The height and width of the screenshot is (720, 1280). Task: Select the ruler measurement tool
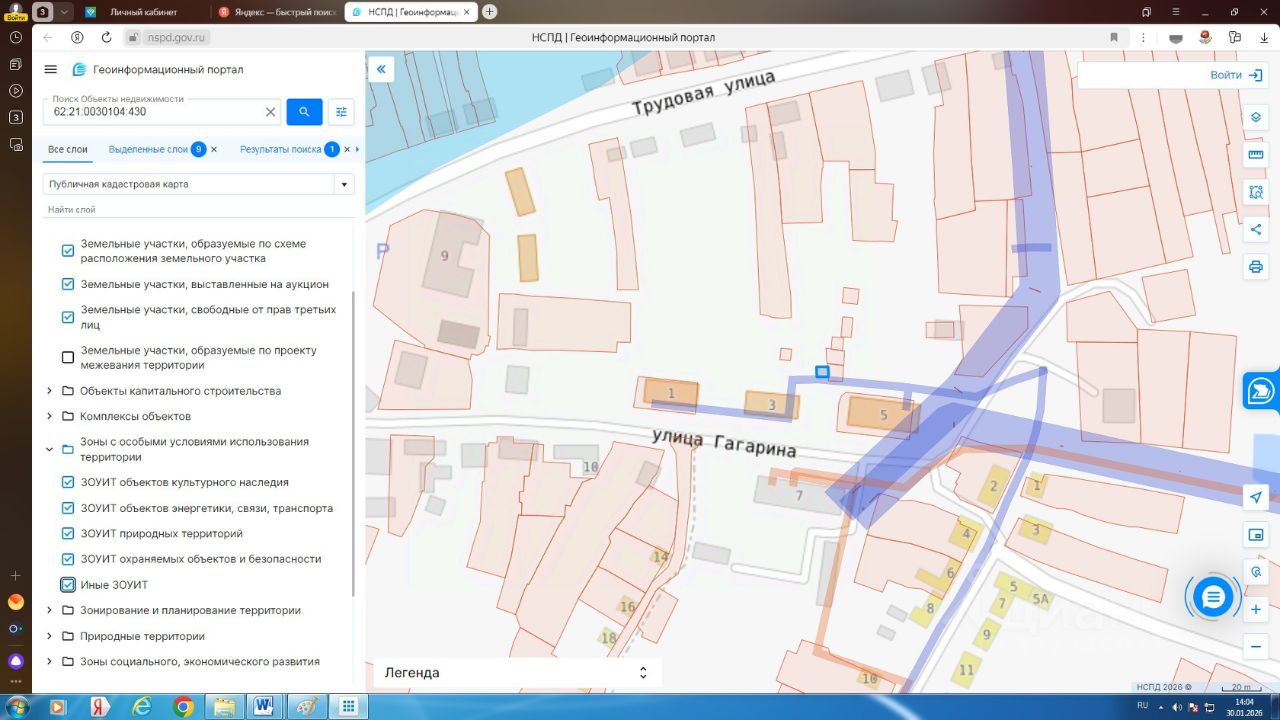point(1256,155)
